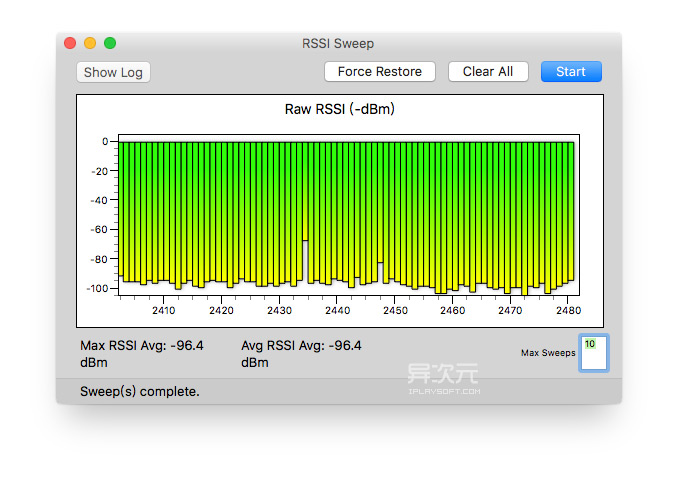678x484 pixels.
Task: Click the Sweep(s) complete status message
Action: coord(140,391)
